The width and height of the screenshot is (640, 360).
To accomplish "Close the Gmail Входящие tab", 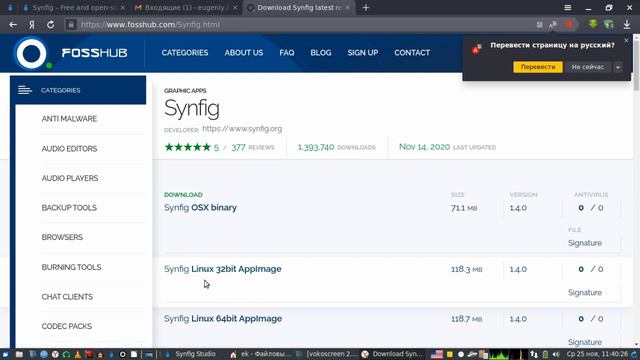I will click(x=235, y=8).
